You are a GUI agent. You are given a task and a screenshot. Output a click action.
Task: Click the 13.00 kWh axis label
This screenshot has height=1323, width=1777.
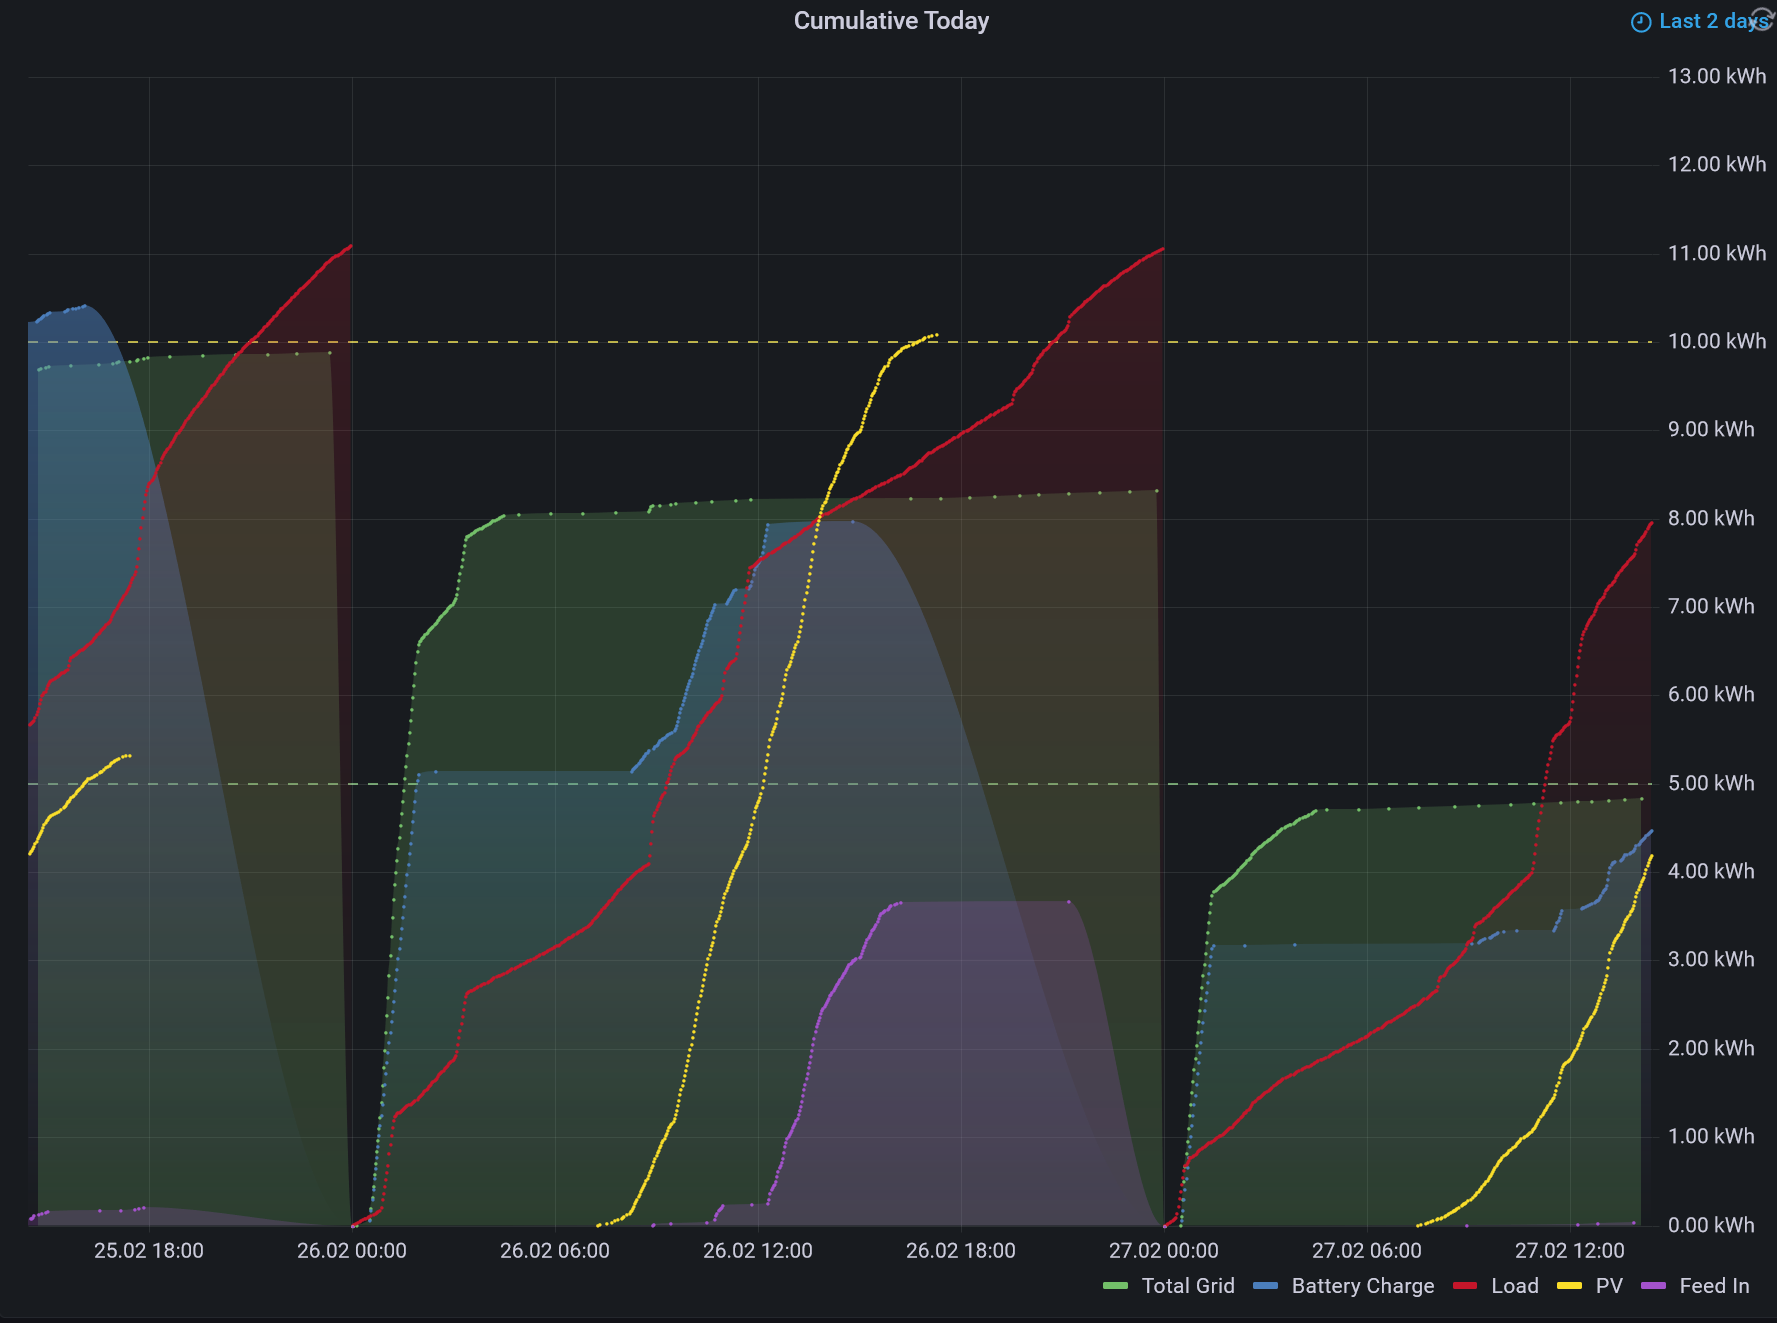coord(1716,76)
